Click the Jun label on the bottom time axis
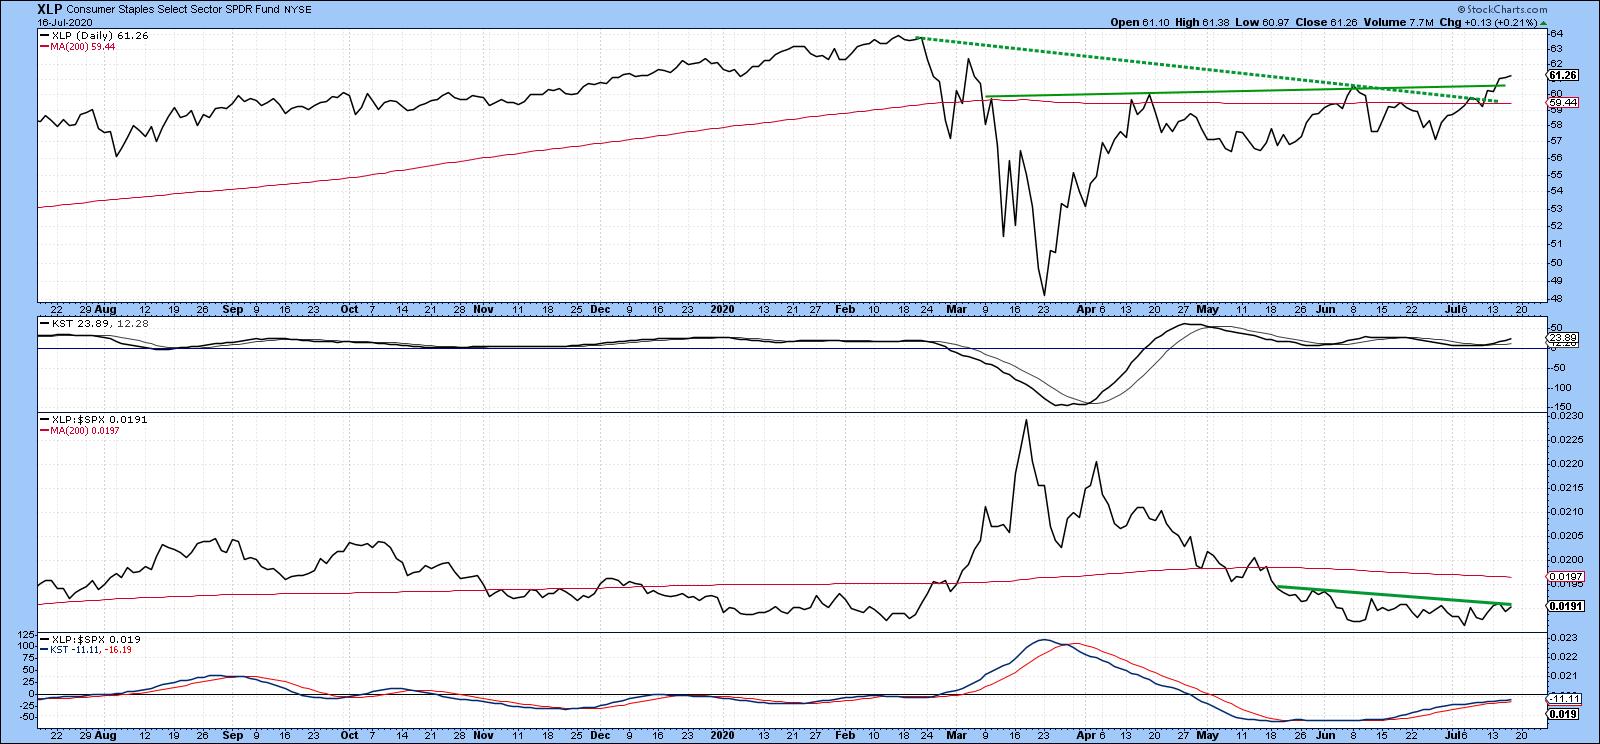 point(1326,733)
